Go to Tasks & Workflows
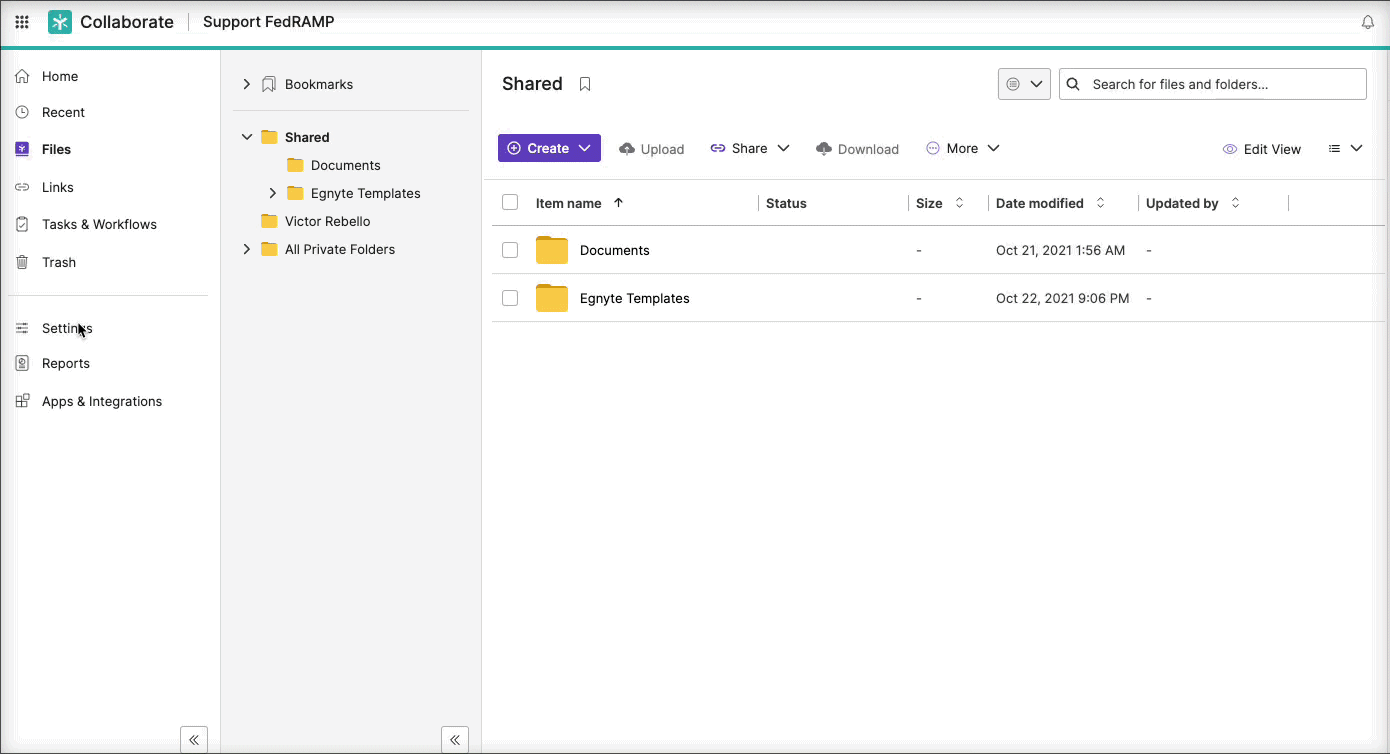This screenshot has width=1390, height=754. click(x=99, y=224)
